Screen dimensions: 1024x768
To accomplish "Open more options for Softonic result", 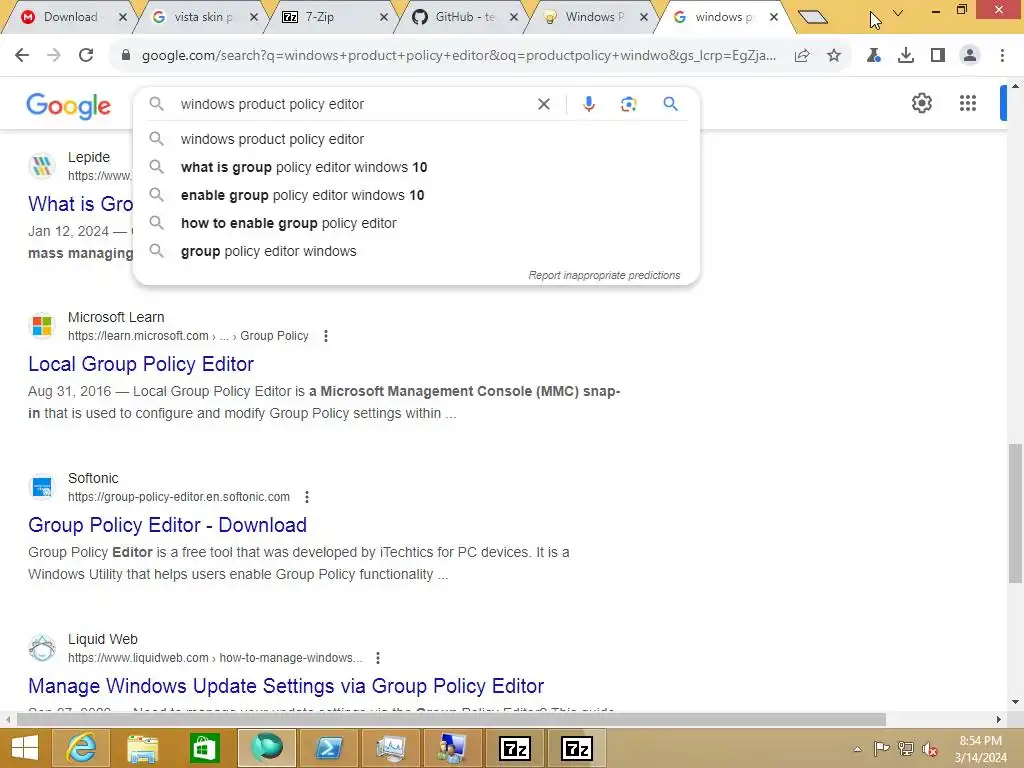I will (x=307, y=497).
